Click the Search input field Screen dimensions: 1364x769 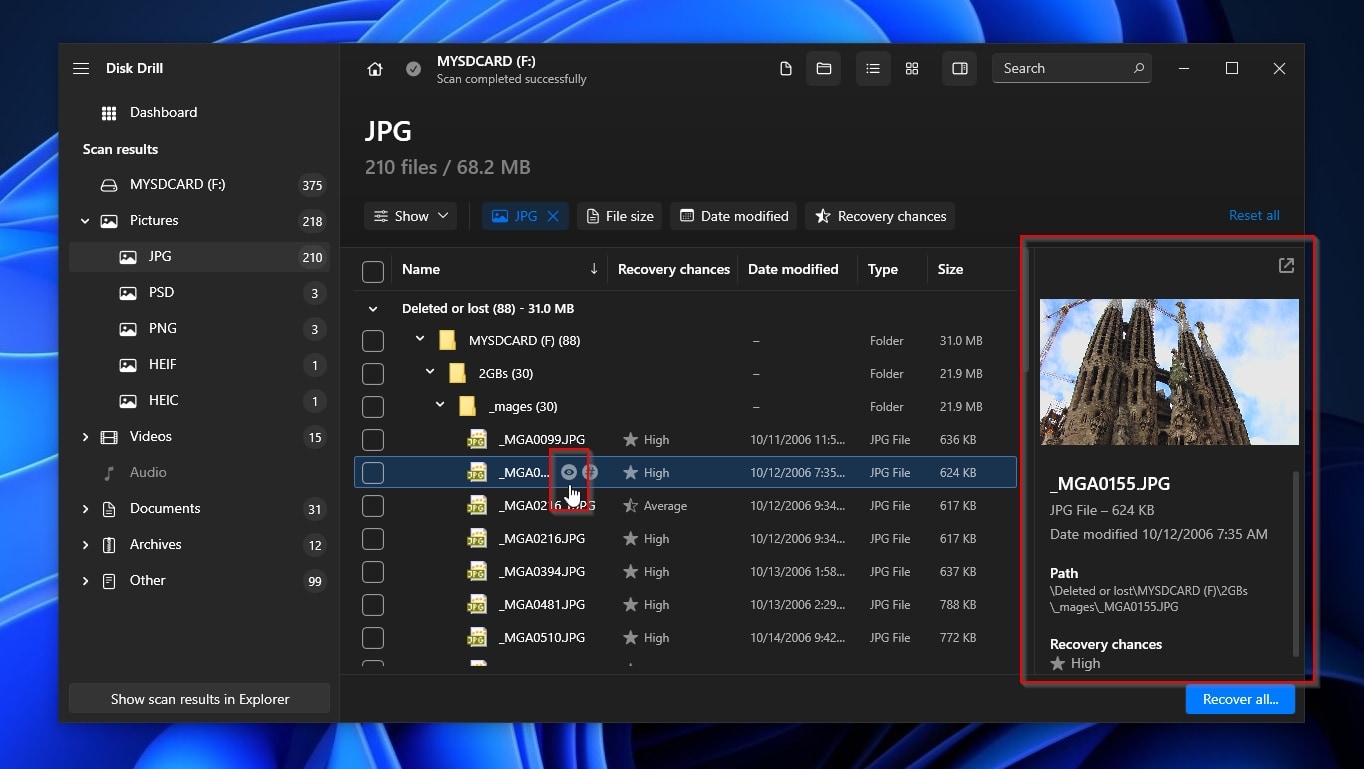[x=1072, y=68]
